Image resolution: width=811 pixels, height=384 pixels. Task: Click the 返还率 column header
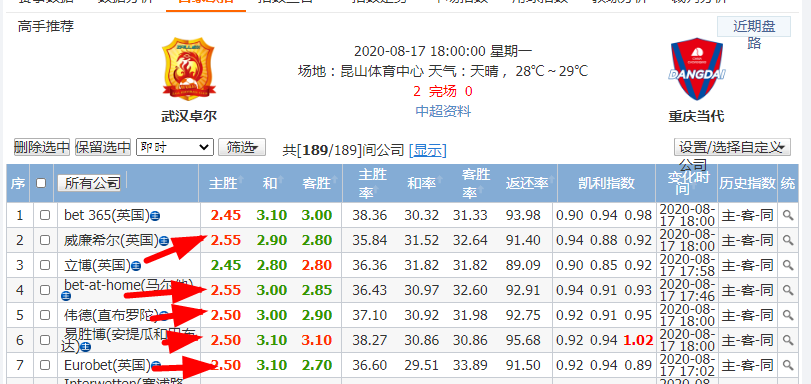tap(527, 183)
